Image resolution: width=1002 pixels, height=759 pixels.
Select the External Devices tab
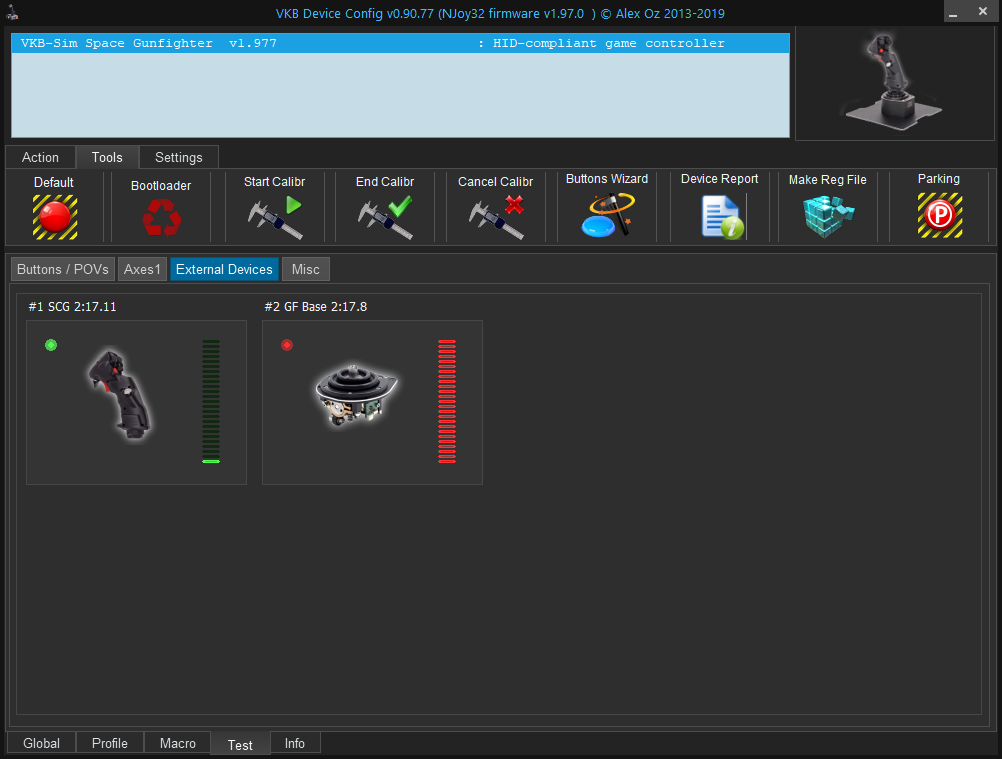[x=224, y=269]
